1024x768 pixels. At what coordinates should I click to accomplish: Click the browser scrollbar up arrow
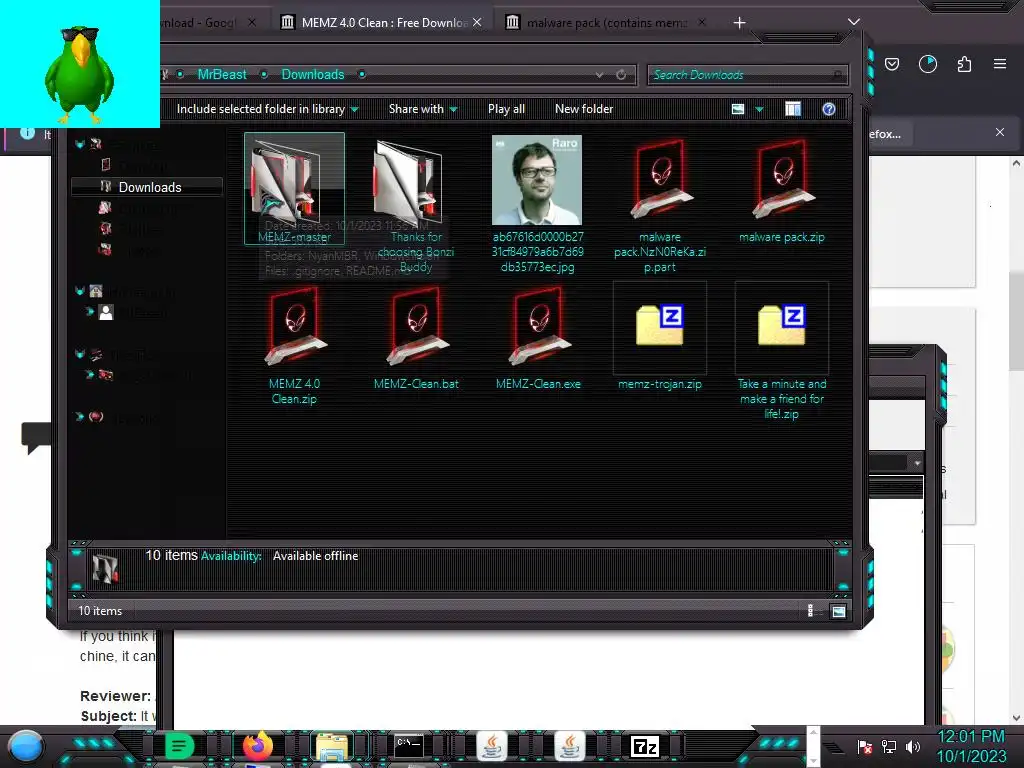point(1016,164)
